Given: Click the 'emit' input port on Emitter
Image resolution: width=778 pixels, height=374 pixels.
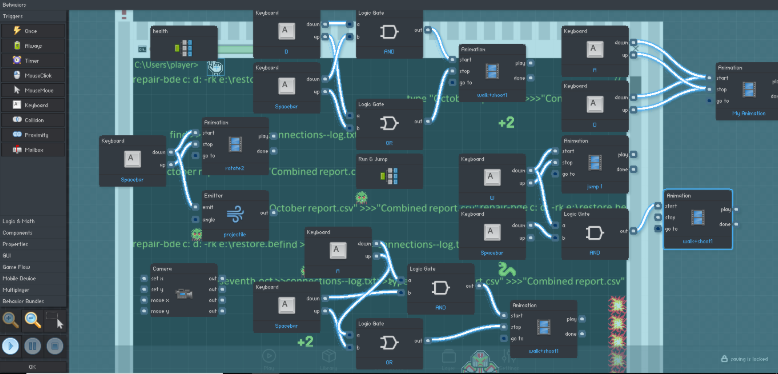Looking at the screenshot, I should [x=196, y=207].
